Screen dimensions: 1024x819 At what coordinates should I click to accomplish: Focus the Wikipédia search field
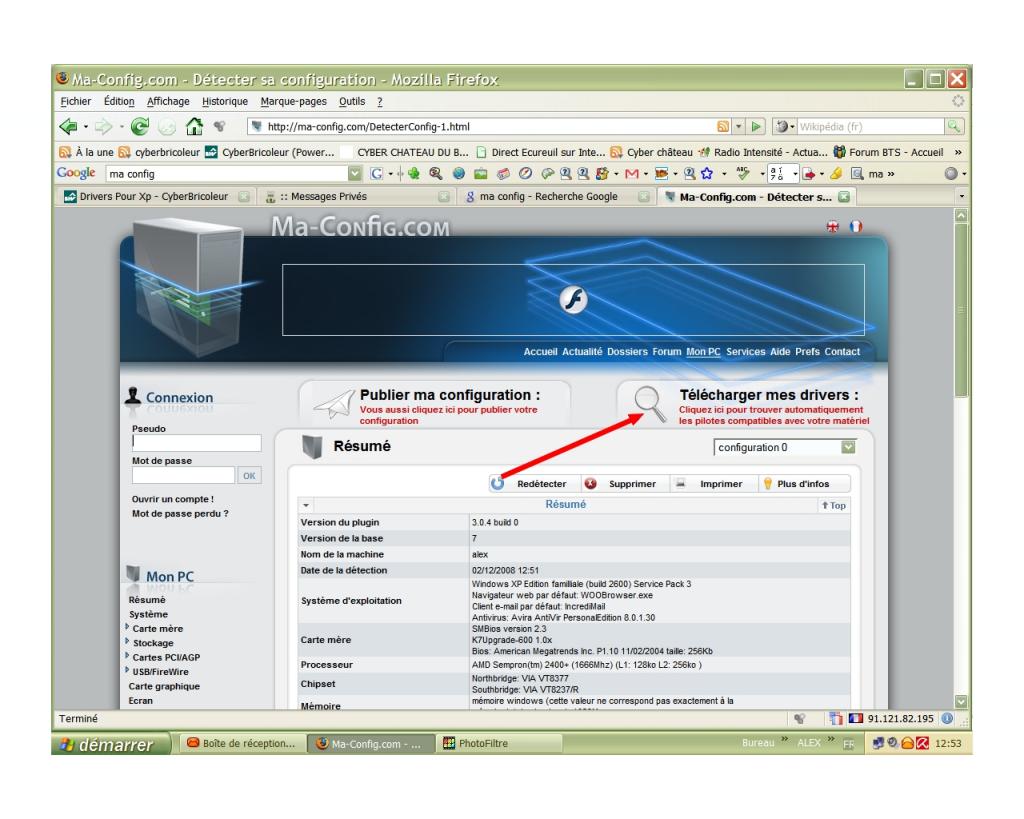870,127
